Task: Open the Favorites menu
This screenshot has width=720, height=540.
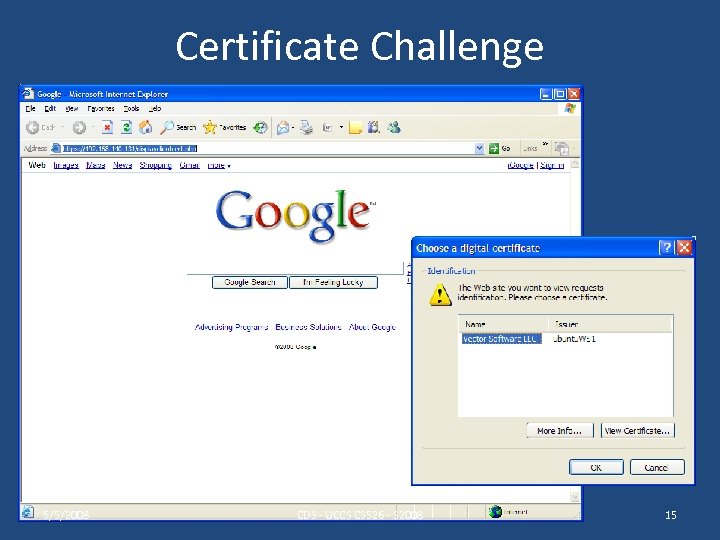Action: (x=101, y=108)
